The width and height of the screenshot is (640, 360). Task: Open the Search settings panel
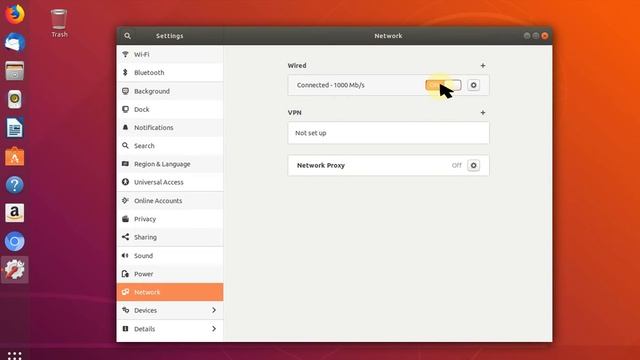[170, 146]
